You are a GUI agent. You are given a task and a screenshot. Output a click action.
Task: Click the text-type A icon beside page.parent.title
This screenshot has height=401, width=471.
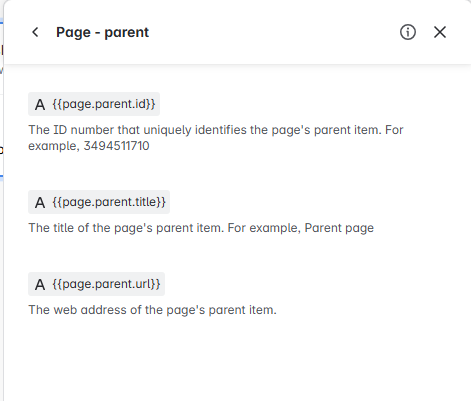click(x=40, y=202)
